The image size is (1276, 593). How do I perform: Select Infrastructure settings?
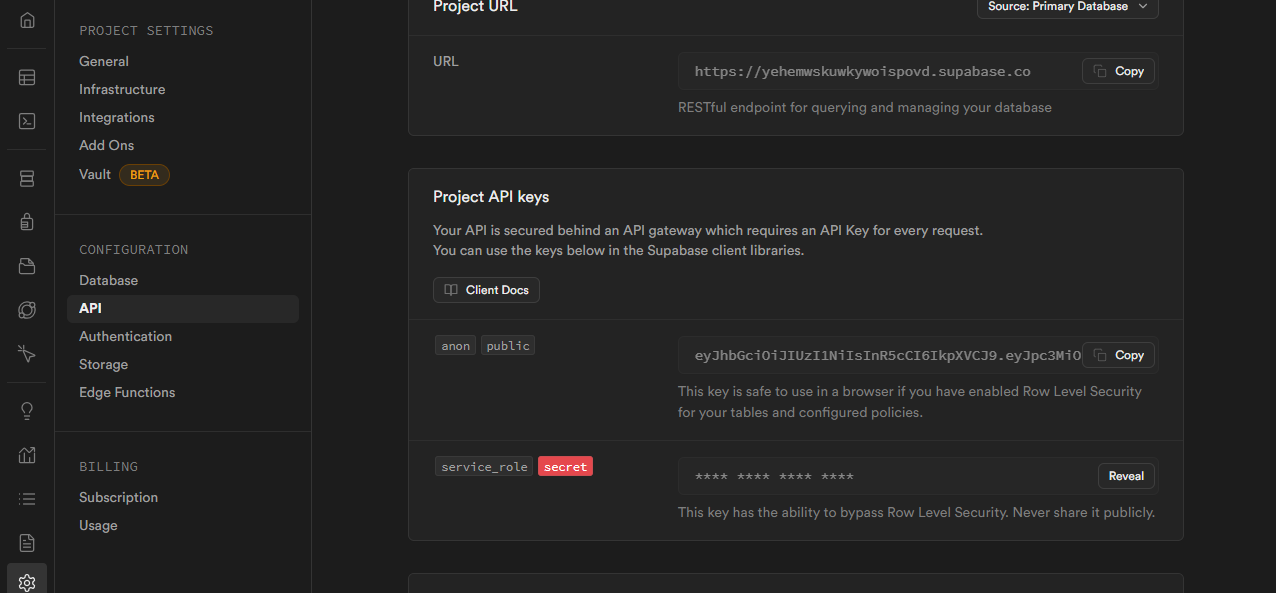122,89
